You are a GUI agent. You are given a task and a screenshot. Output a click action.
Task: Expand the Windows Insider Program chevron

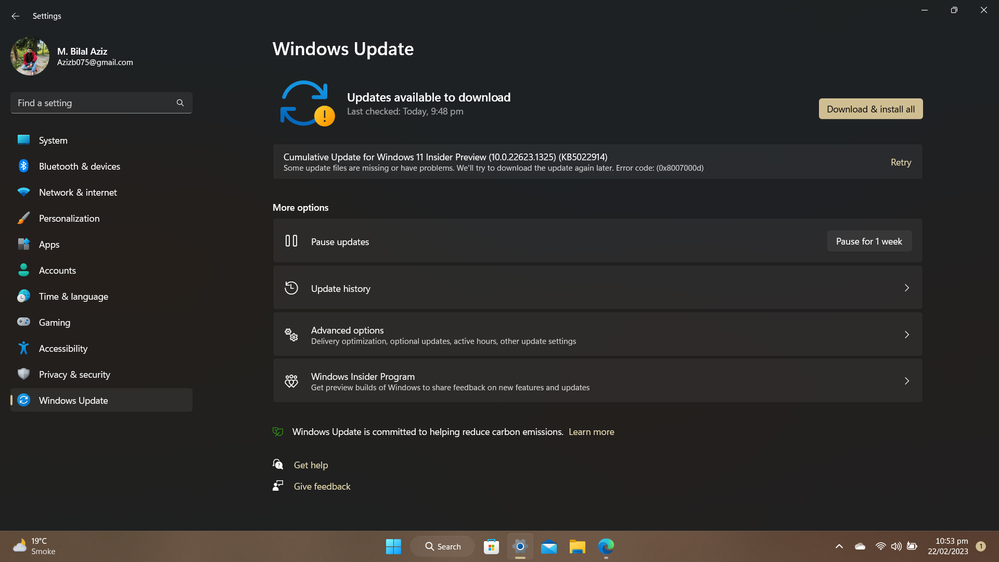pyautogui.click(x=907, y=381)
